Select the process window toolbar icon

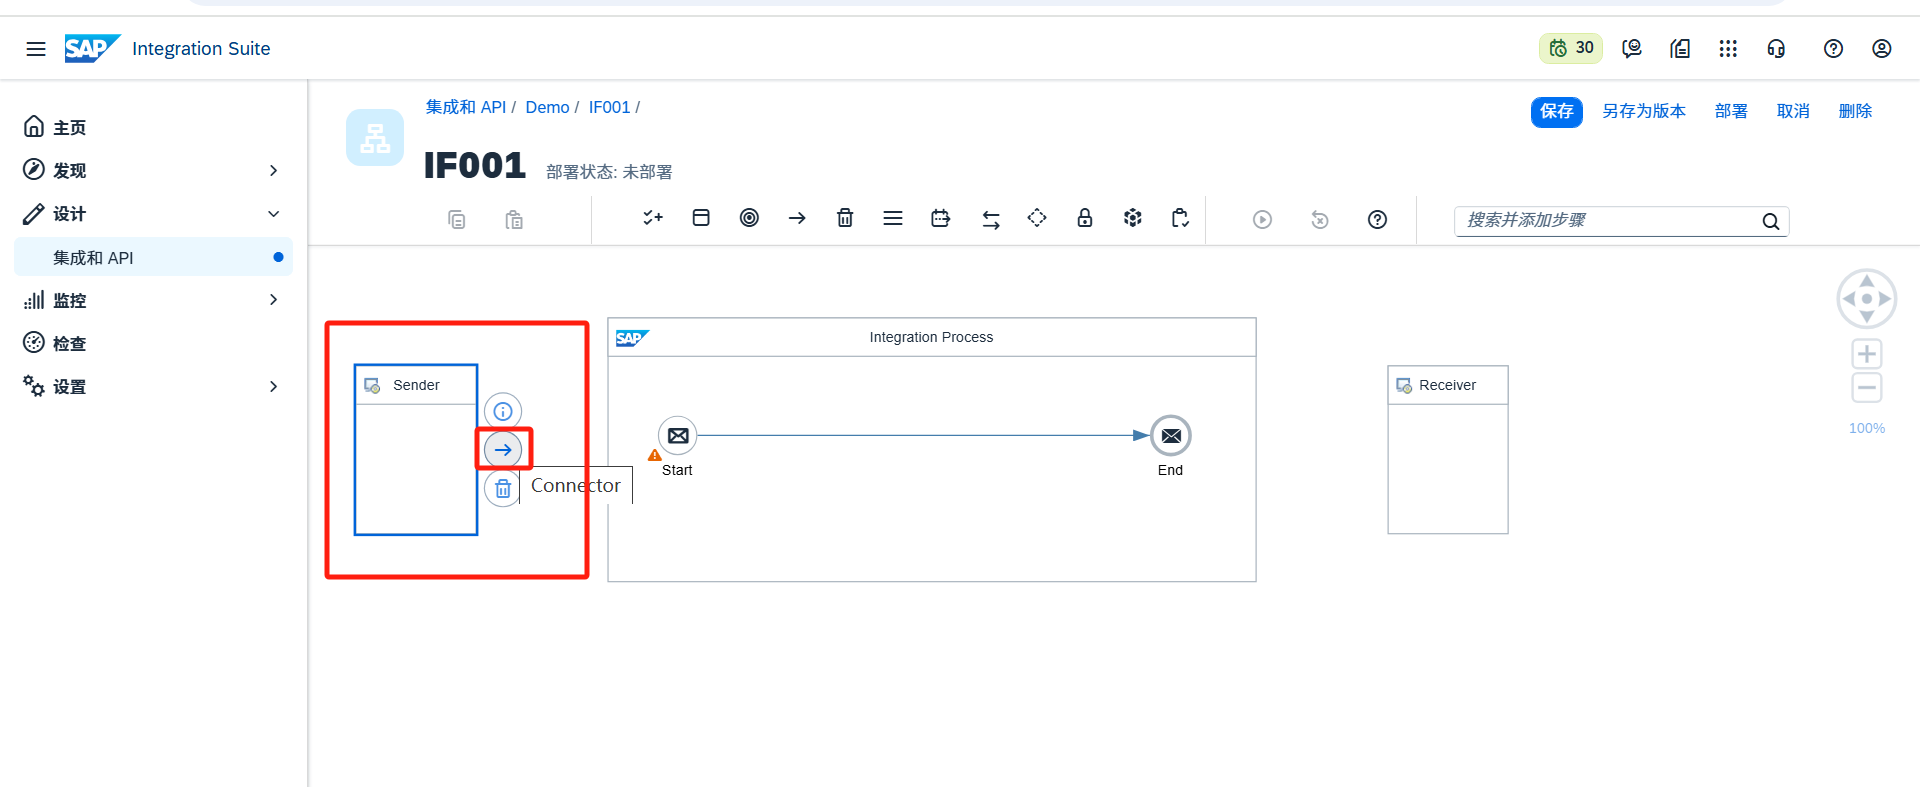[x=701, y=218]
